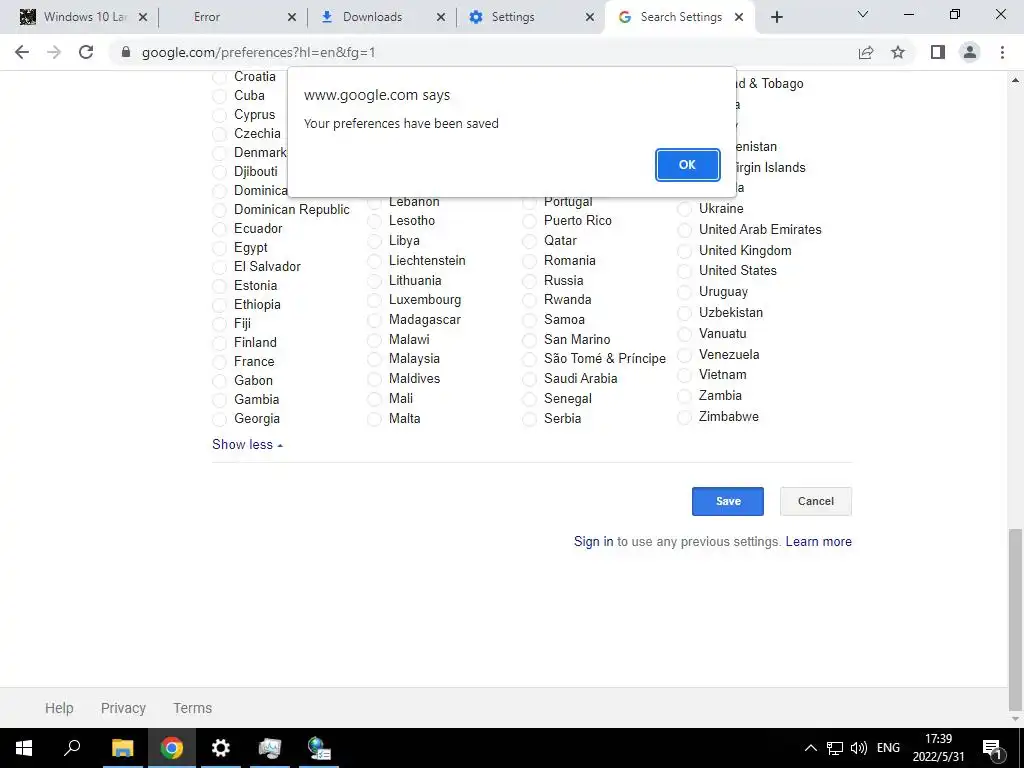Select the Saudi Arabia radio button
This screenshot has width=1024, height=768.
coord(529,379)
